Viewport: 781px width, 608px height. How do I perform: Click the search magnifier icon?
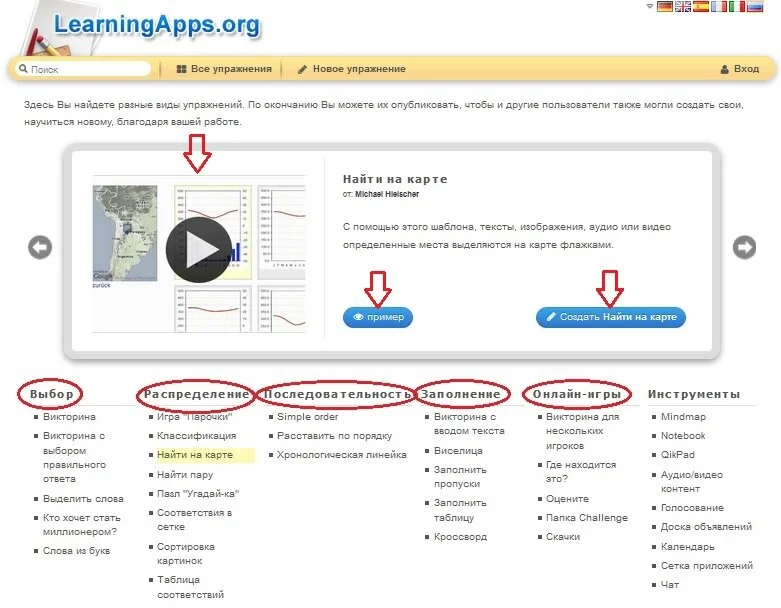[23, 69]
